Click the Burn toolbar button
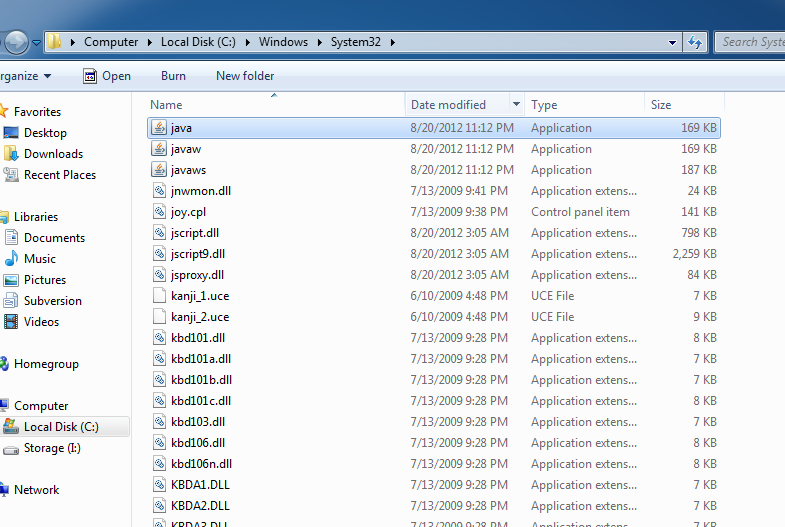 (173, 76)
